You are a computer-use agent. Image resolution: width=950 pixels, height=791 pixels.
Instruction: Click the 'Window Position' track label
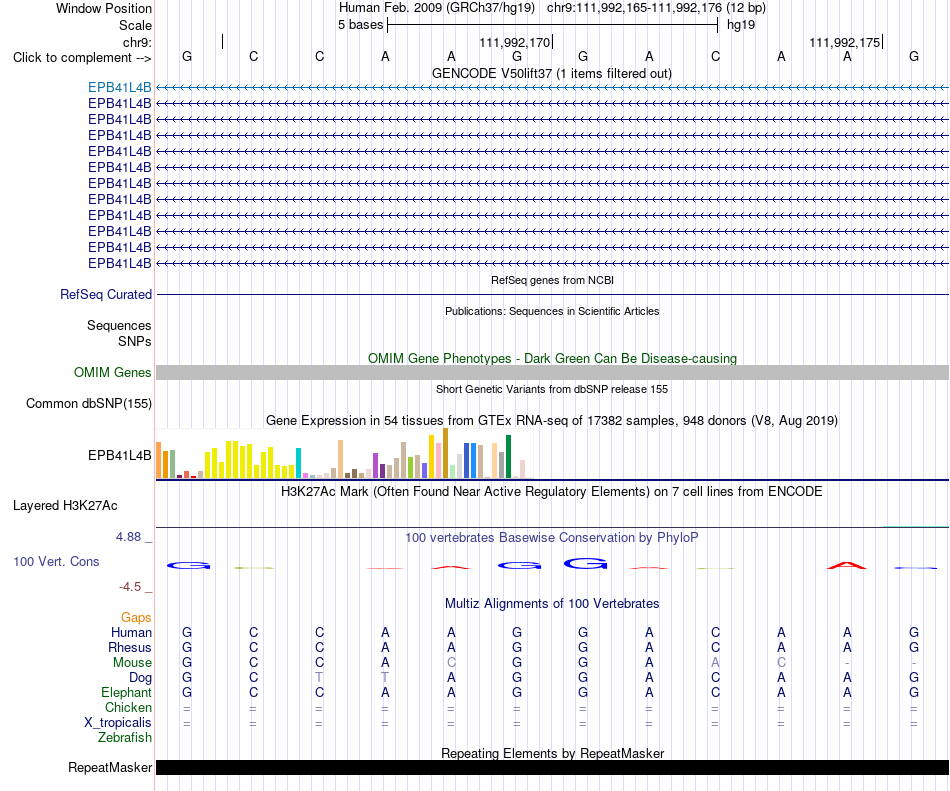104,8
